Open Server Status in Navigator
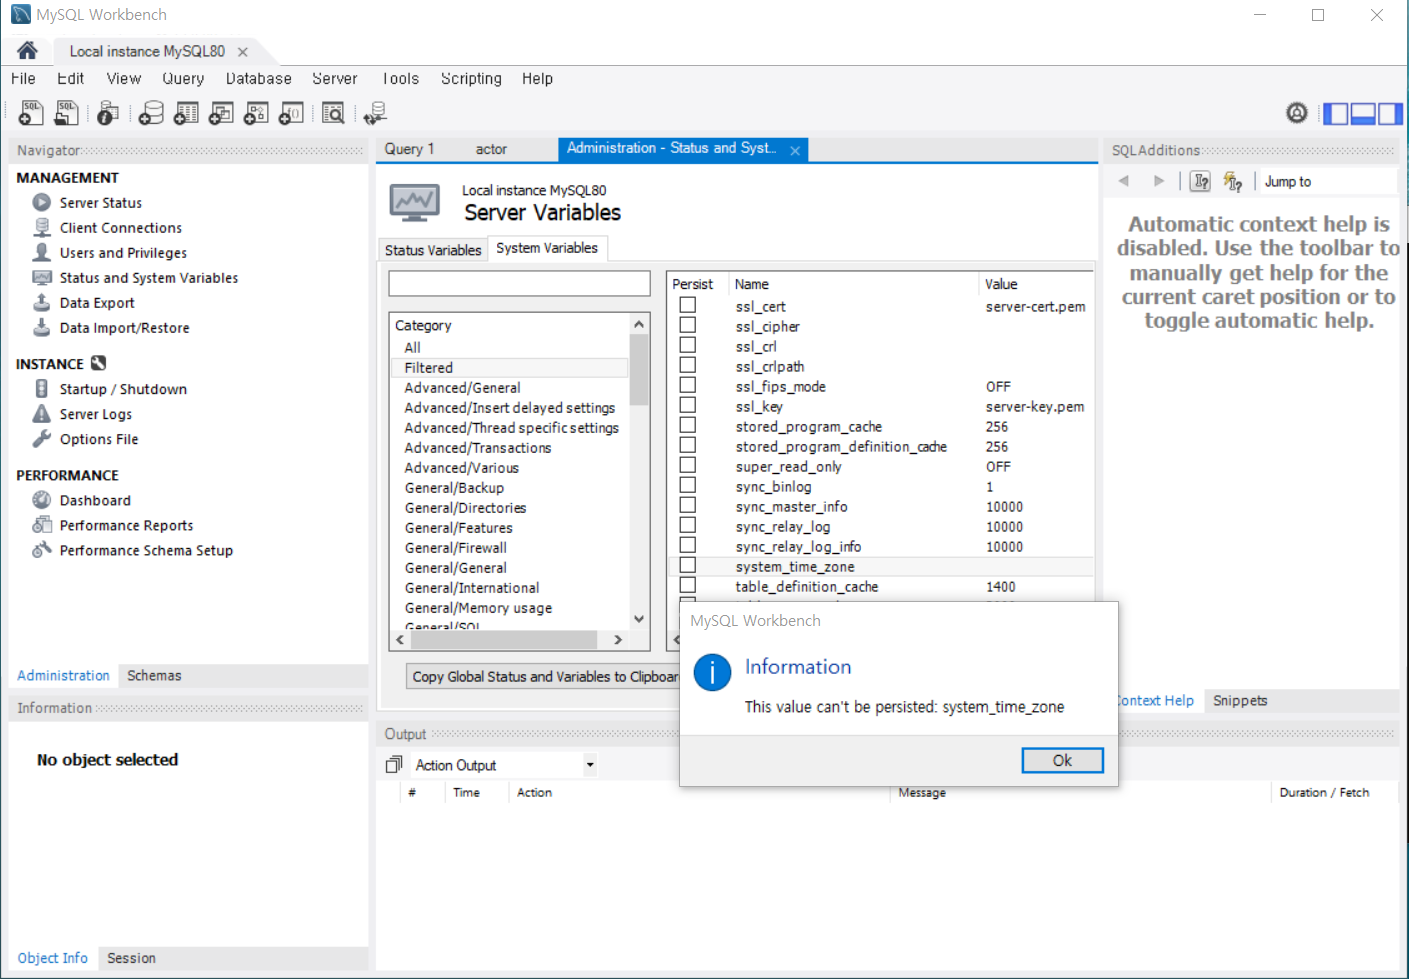 (100, 203)
